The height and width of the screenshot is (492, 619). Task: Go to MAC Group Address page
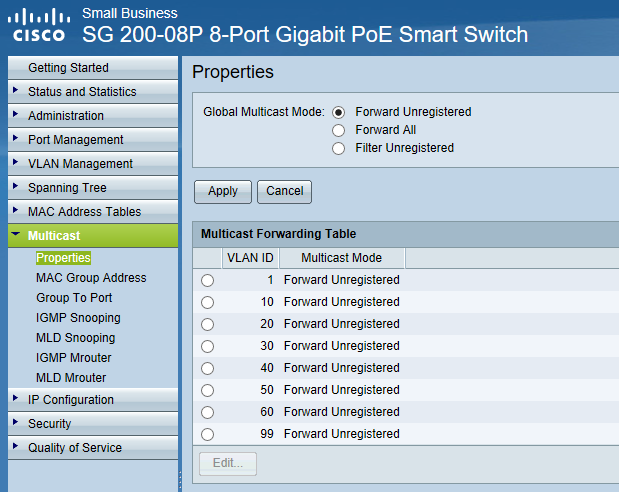91,278
